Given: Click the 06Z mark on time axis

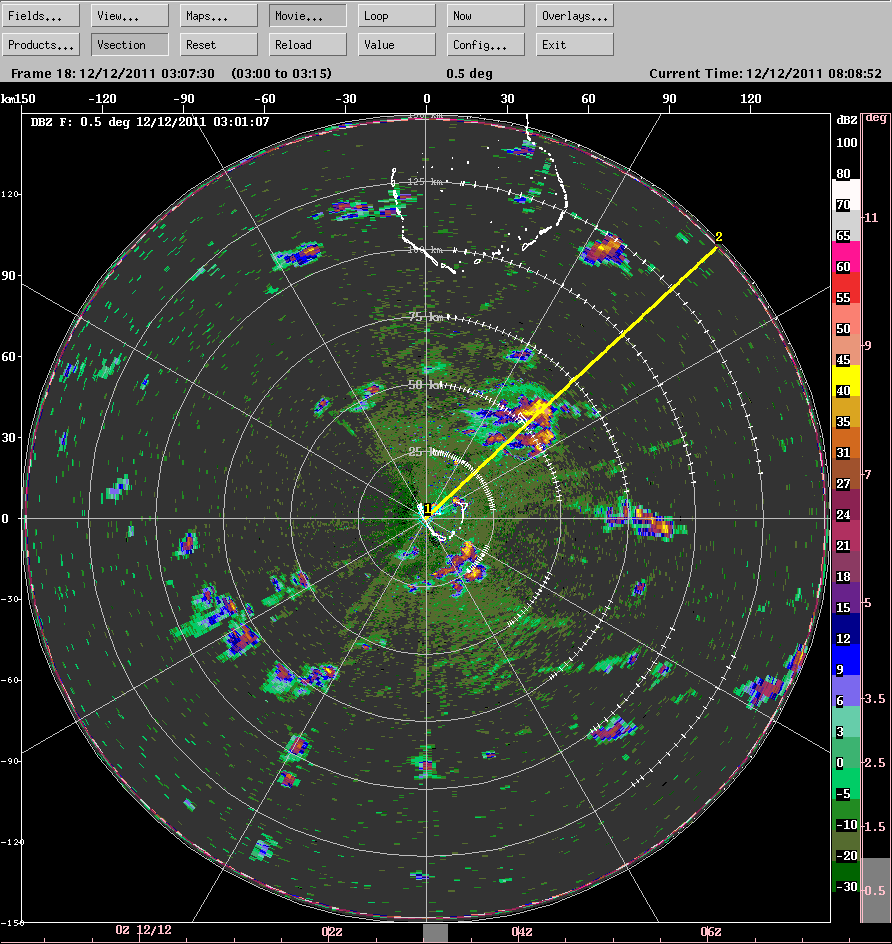Looking at the screenshot, I should pyautogui.click(x=711, y=931).
